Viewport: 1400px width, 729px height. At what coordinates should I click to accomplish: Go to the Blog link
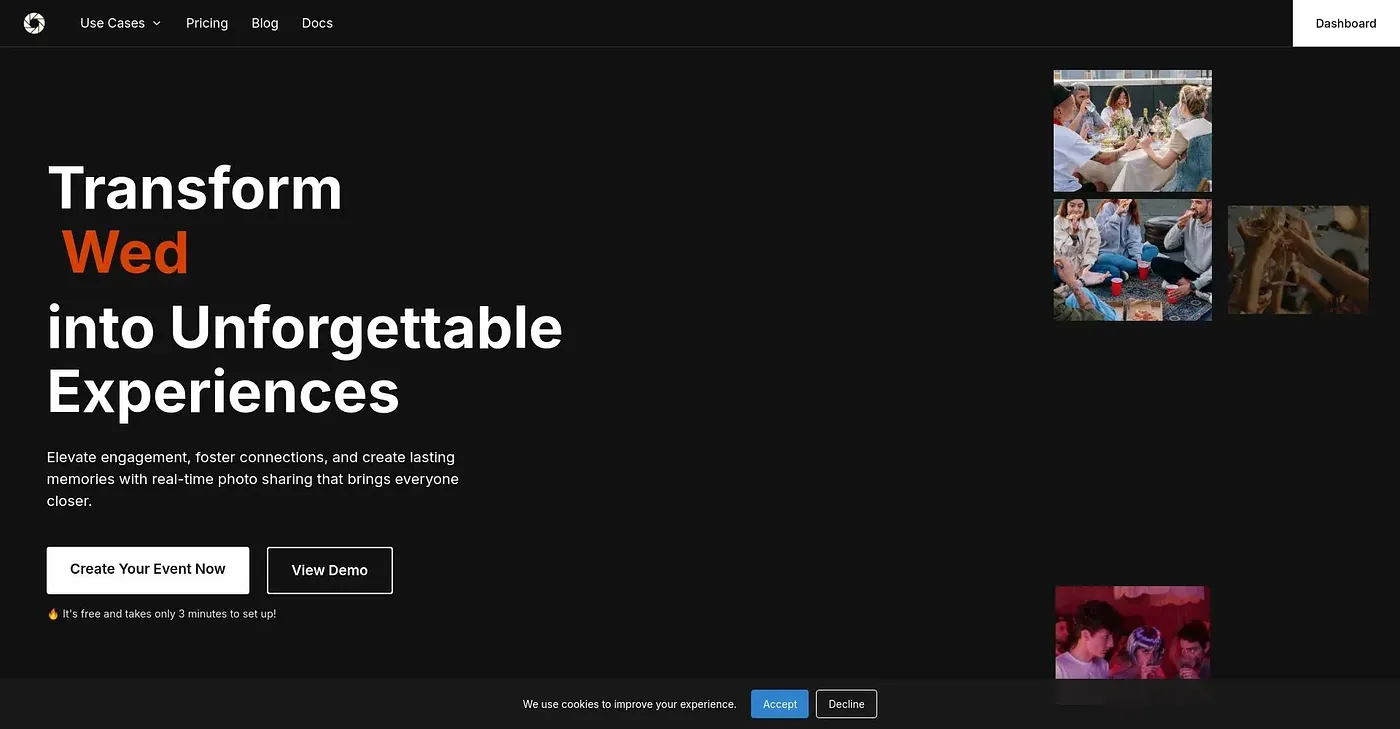pos(265,23)
